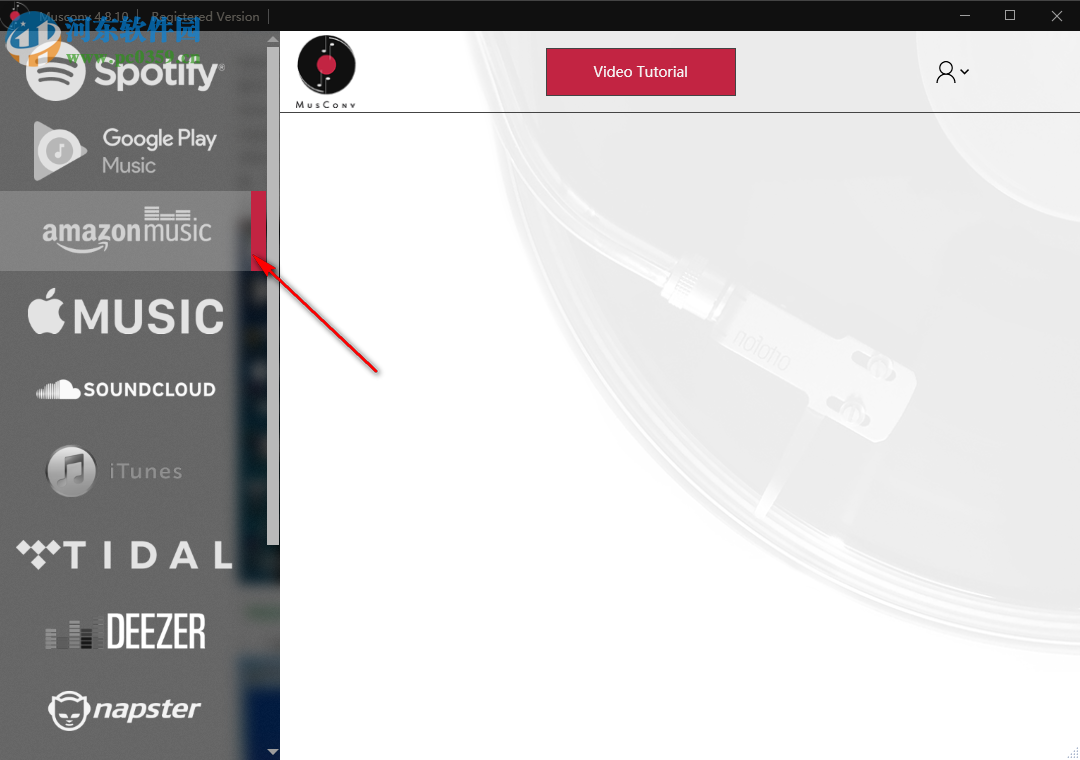Select the Napster service logo
This screenshot has height=760, width=1080.
coord(125,710)
